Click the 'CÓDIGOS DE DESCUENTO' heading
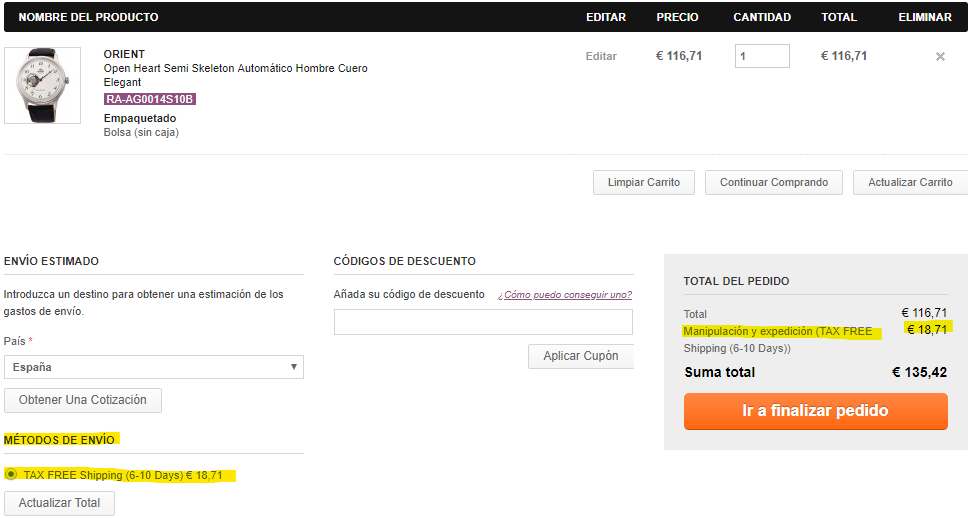The width and height of the screenshot is (969, 518). coord(405,261)
